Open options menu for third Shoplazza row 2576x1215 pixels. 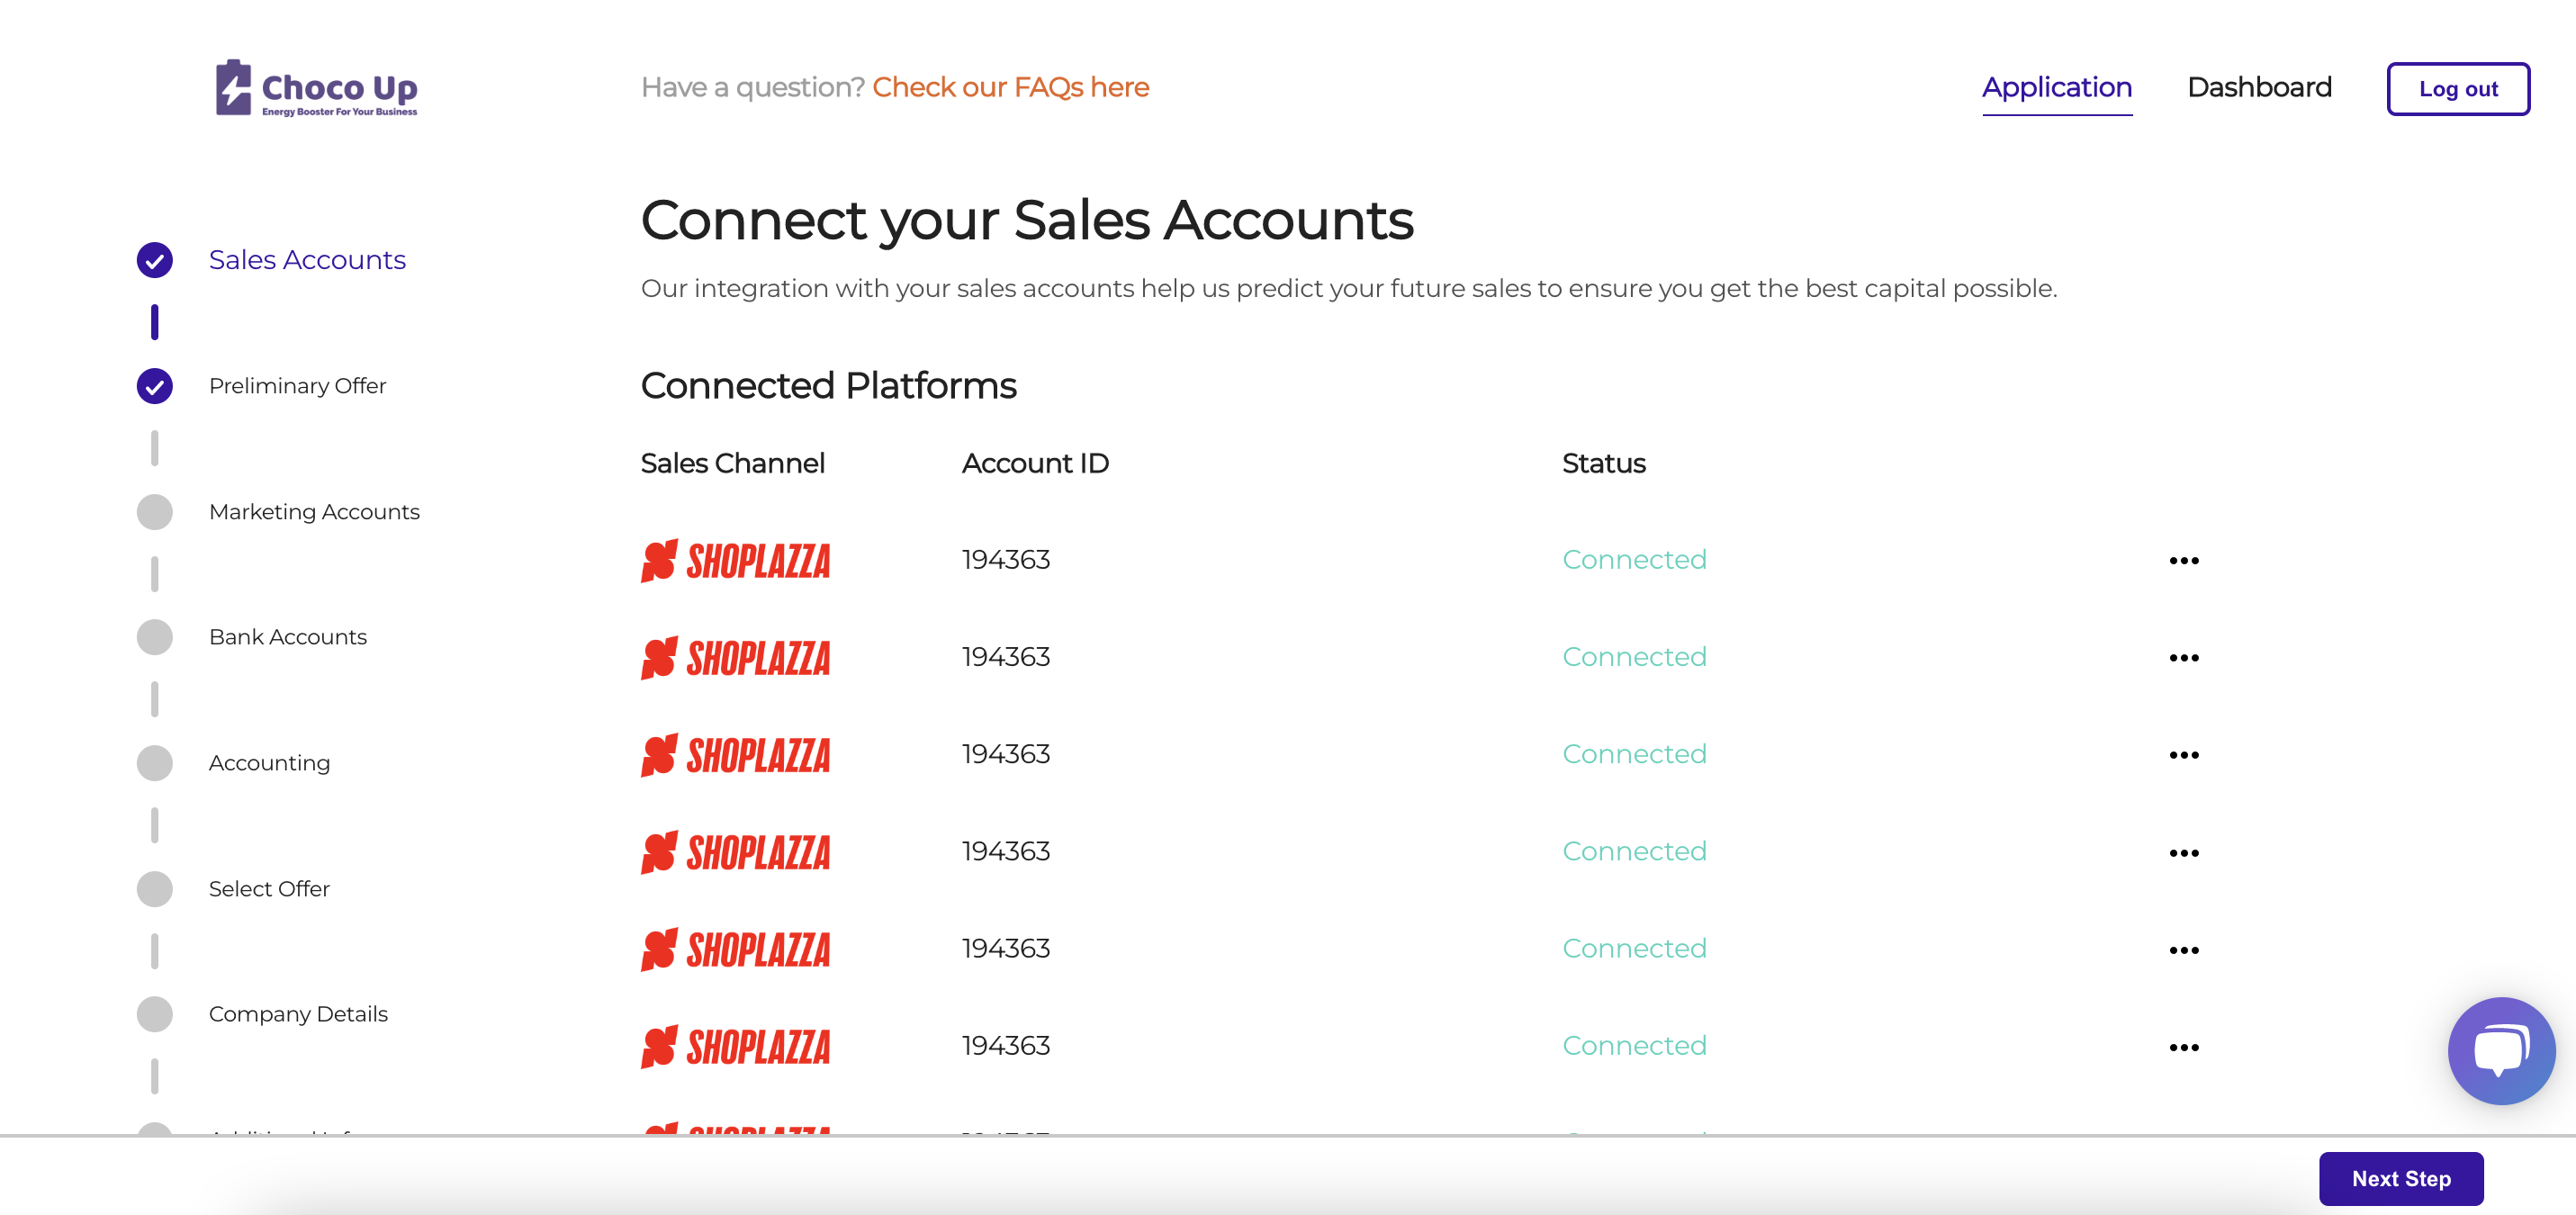coord(2183,754)
